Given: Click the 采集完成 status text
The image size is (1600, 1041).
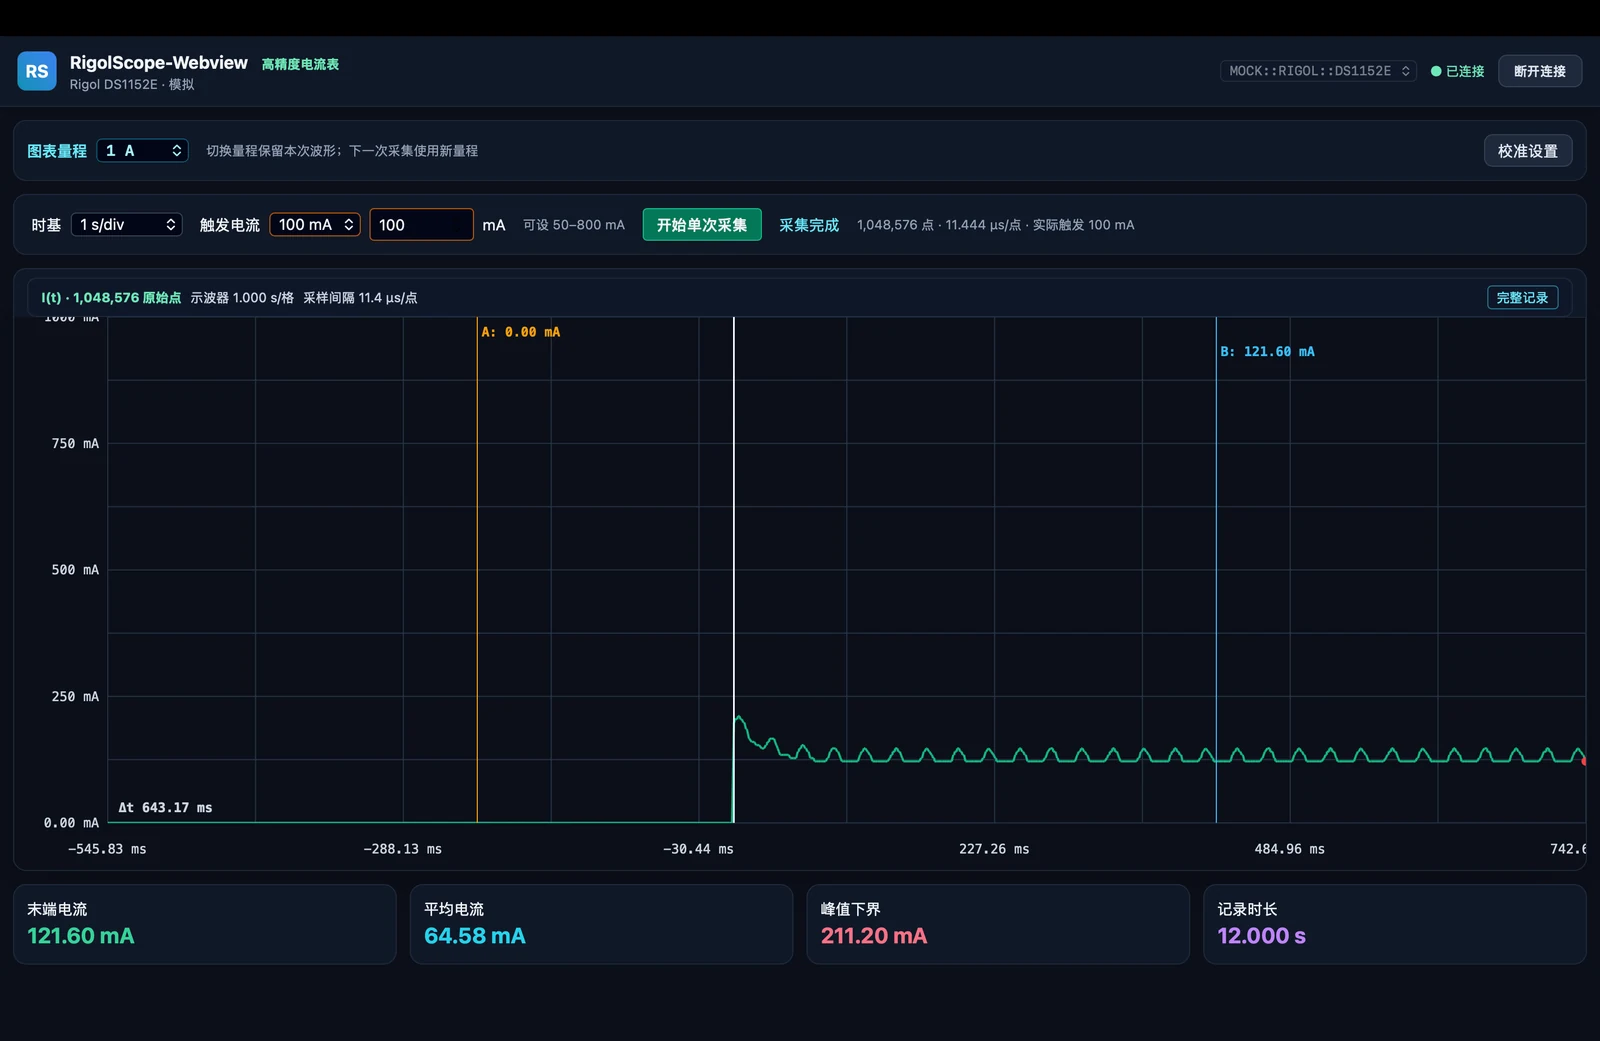Looking at the screenshot, I should coord(809,225).
